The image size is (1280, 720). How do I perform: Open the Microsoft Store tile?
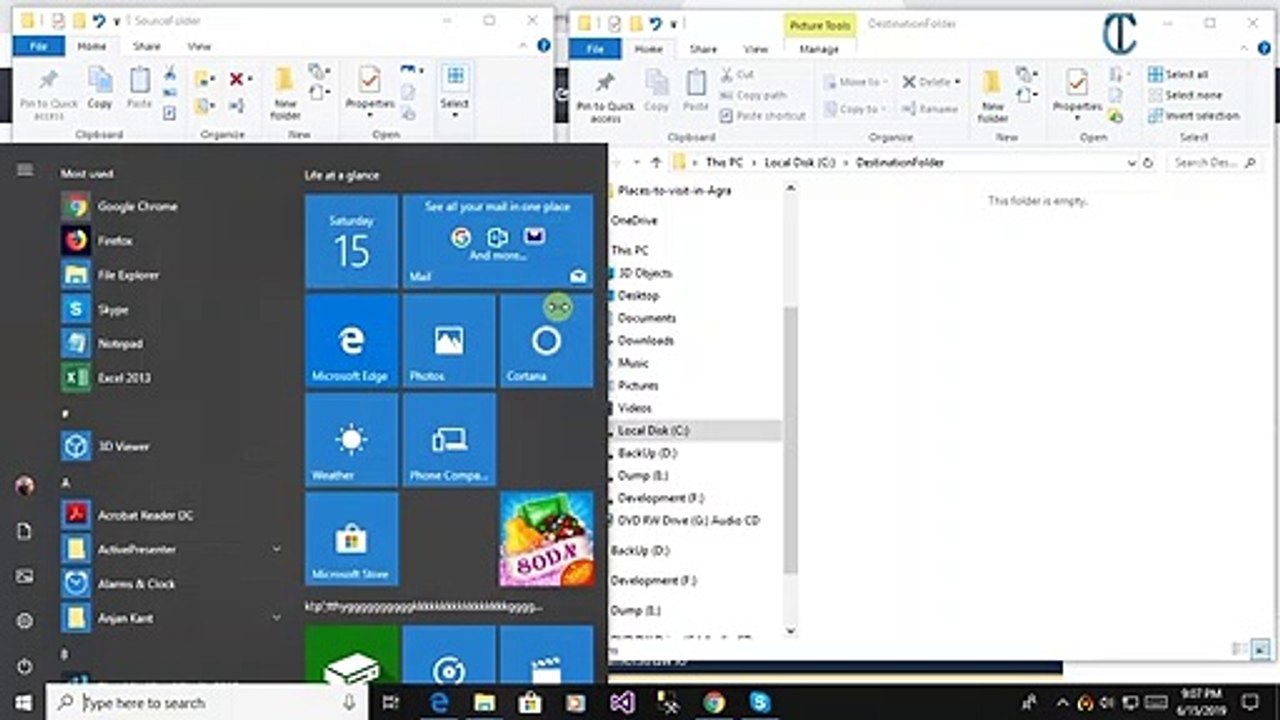click(x=351, y=538)
